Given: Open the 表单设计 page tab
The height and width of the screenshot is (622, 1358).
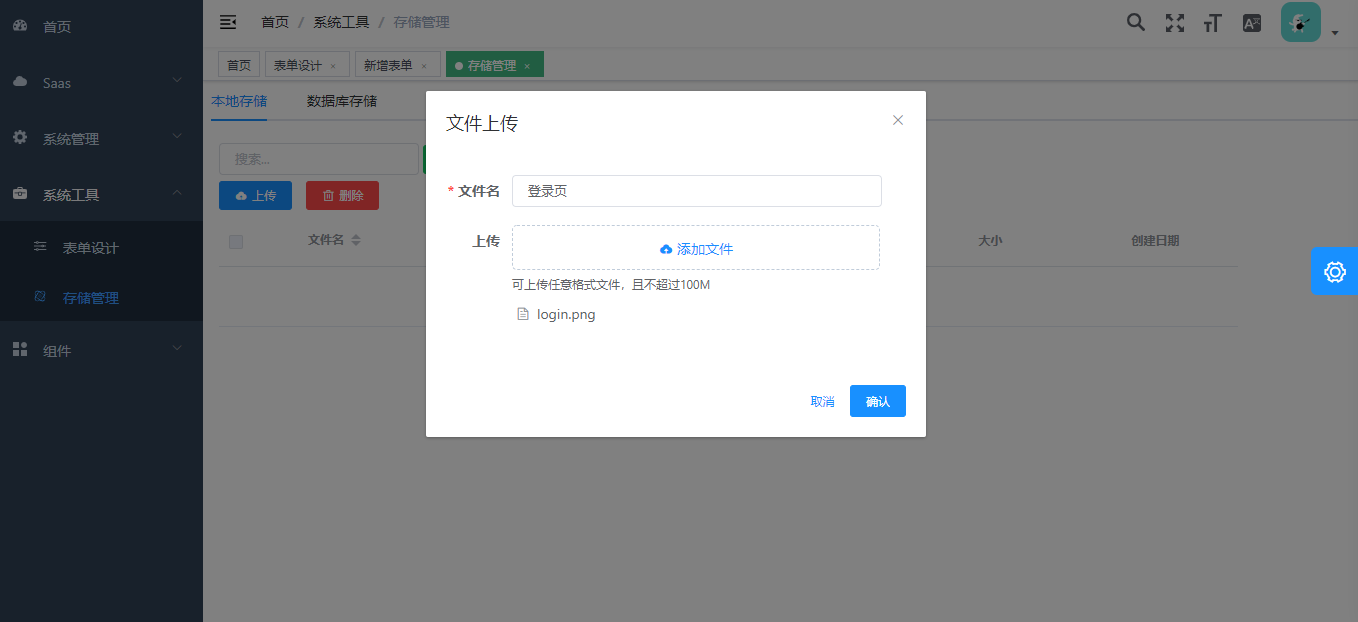Looking at the screenshot, I should [298, 65].
